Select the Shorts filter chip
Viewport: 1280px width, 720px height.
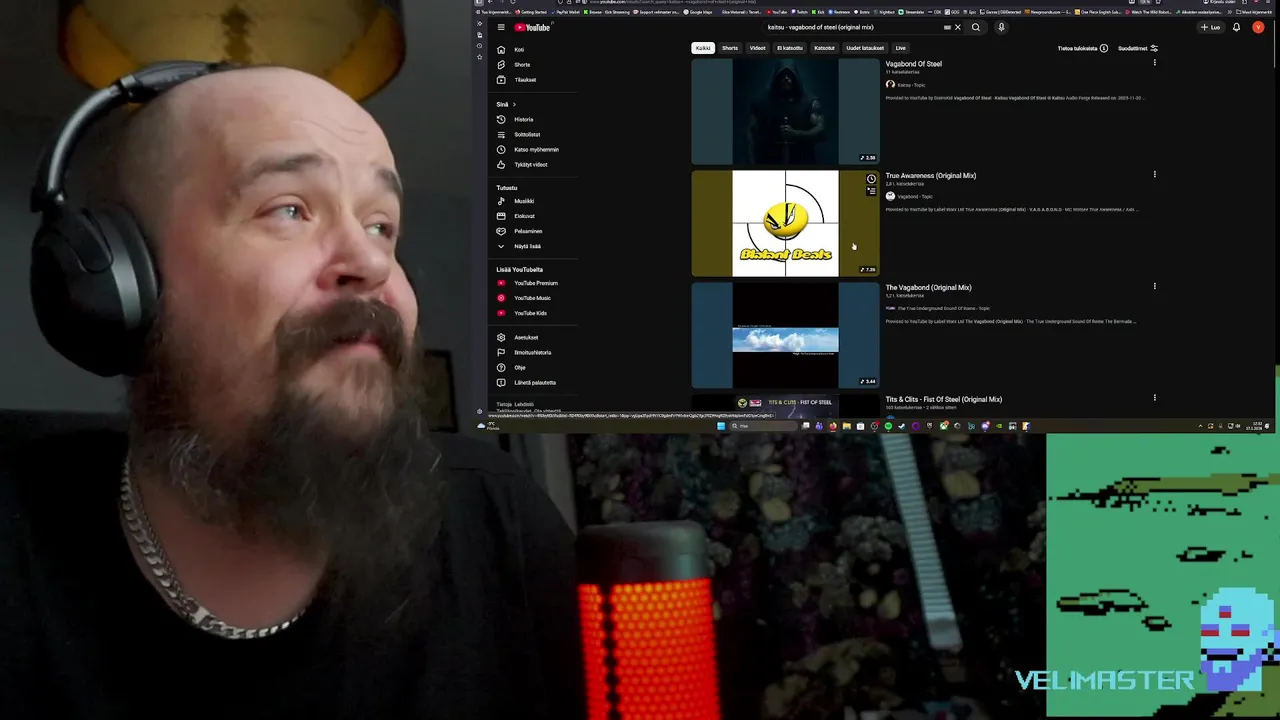pos(730,48)
